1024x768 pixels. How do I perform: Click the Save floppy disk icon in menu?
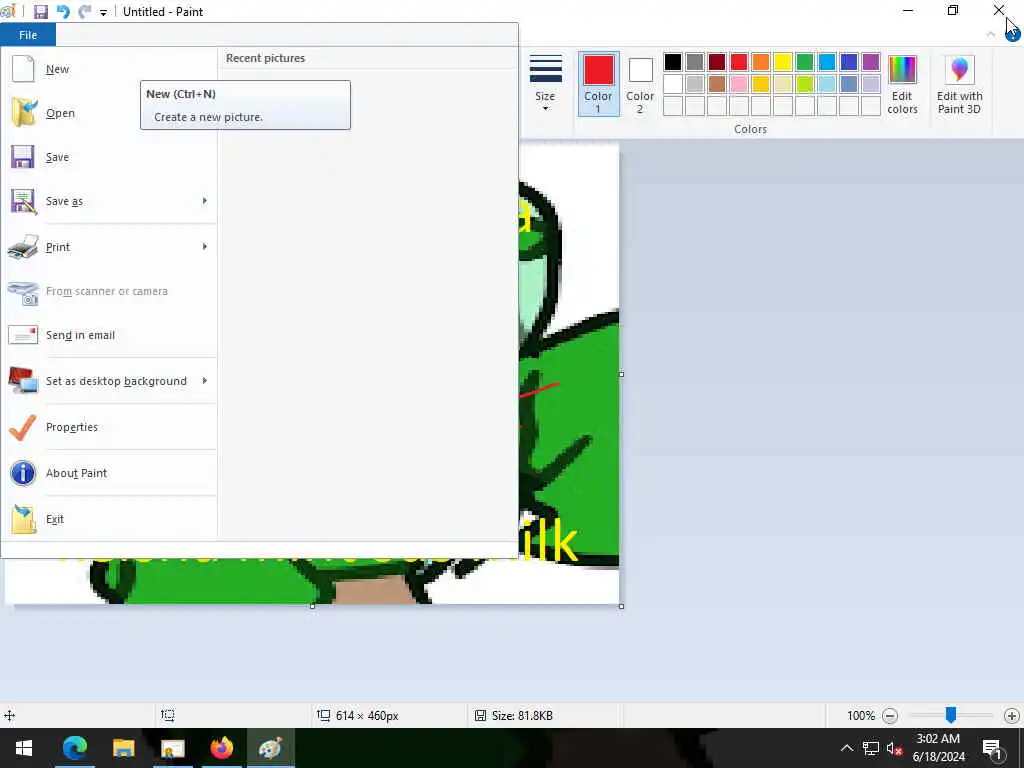click(23, 157)
